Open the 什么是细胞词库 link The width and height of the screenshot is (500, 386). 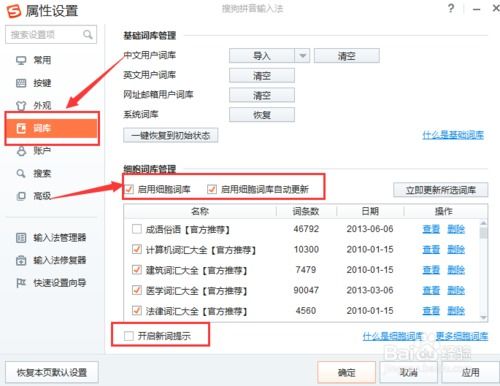(x=393, y=336)
